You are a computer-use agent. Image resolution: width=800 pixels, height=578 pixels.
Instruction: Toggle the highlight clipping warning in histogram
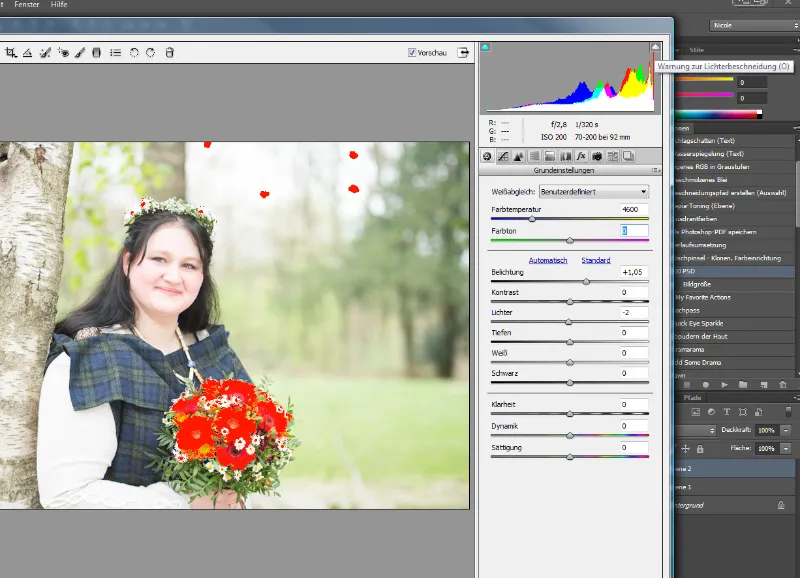(x=655, y=47)
